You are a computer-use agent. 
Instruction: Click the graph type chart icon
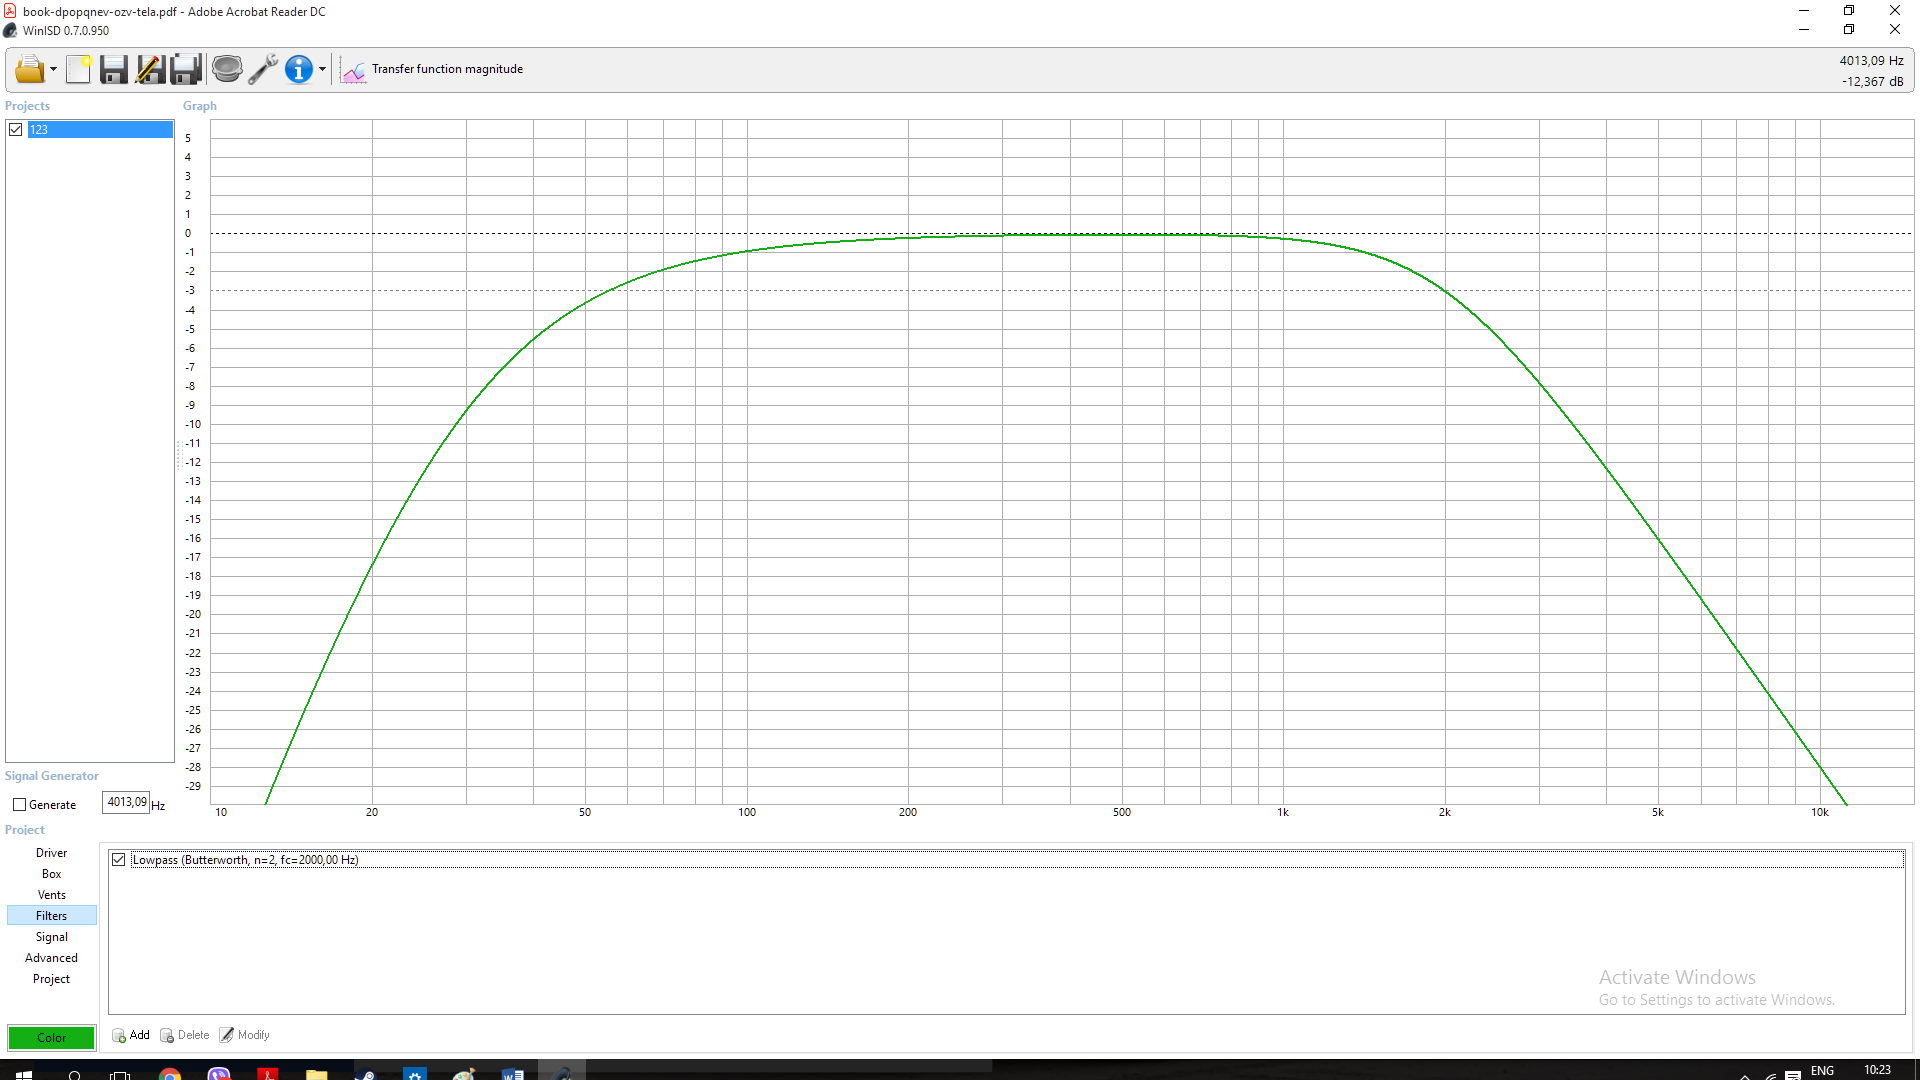click(x=353, y=70)
